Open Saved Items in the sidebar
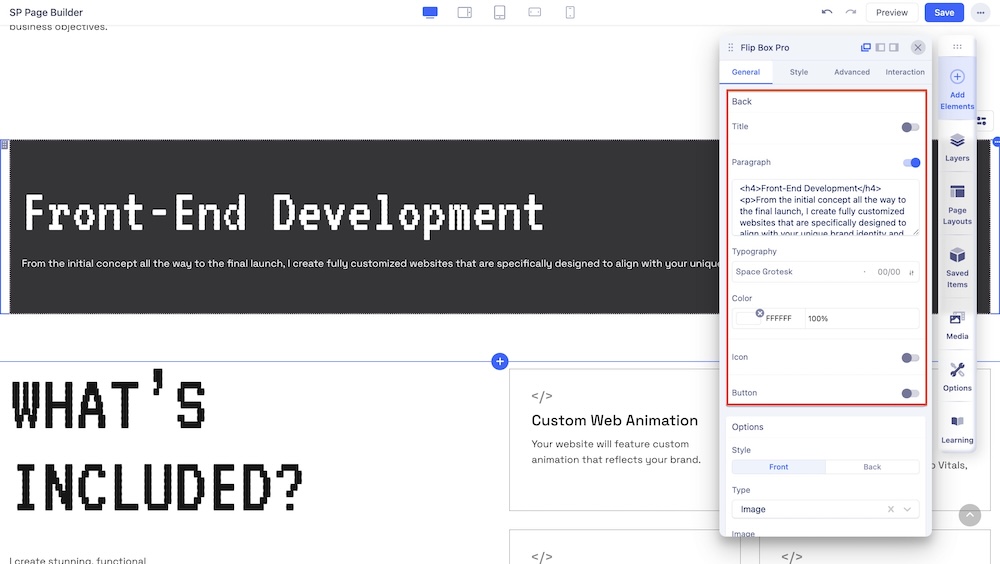Image resolution: width=1000 pixels, height=564 pixels. (x=957, y=267)
